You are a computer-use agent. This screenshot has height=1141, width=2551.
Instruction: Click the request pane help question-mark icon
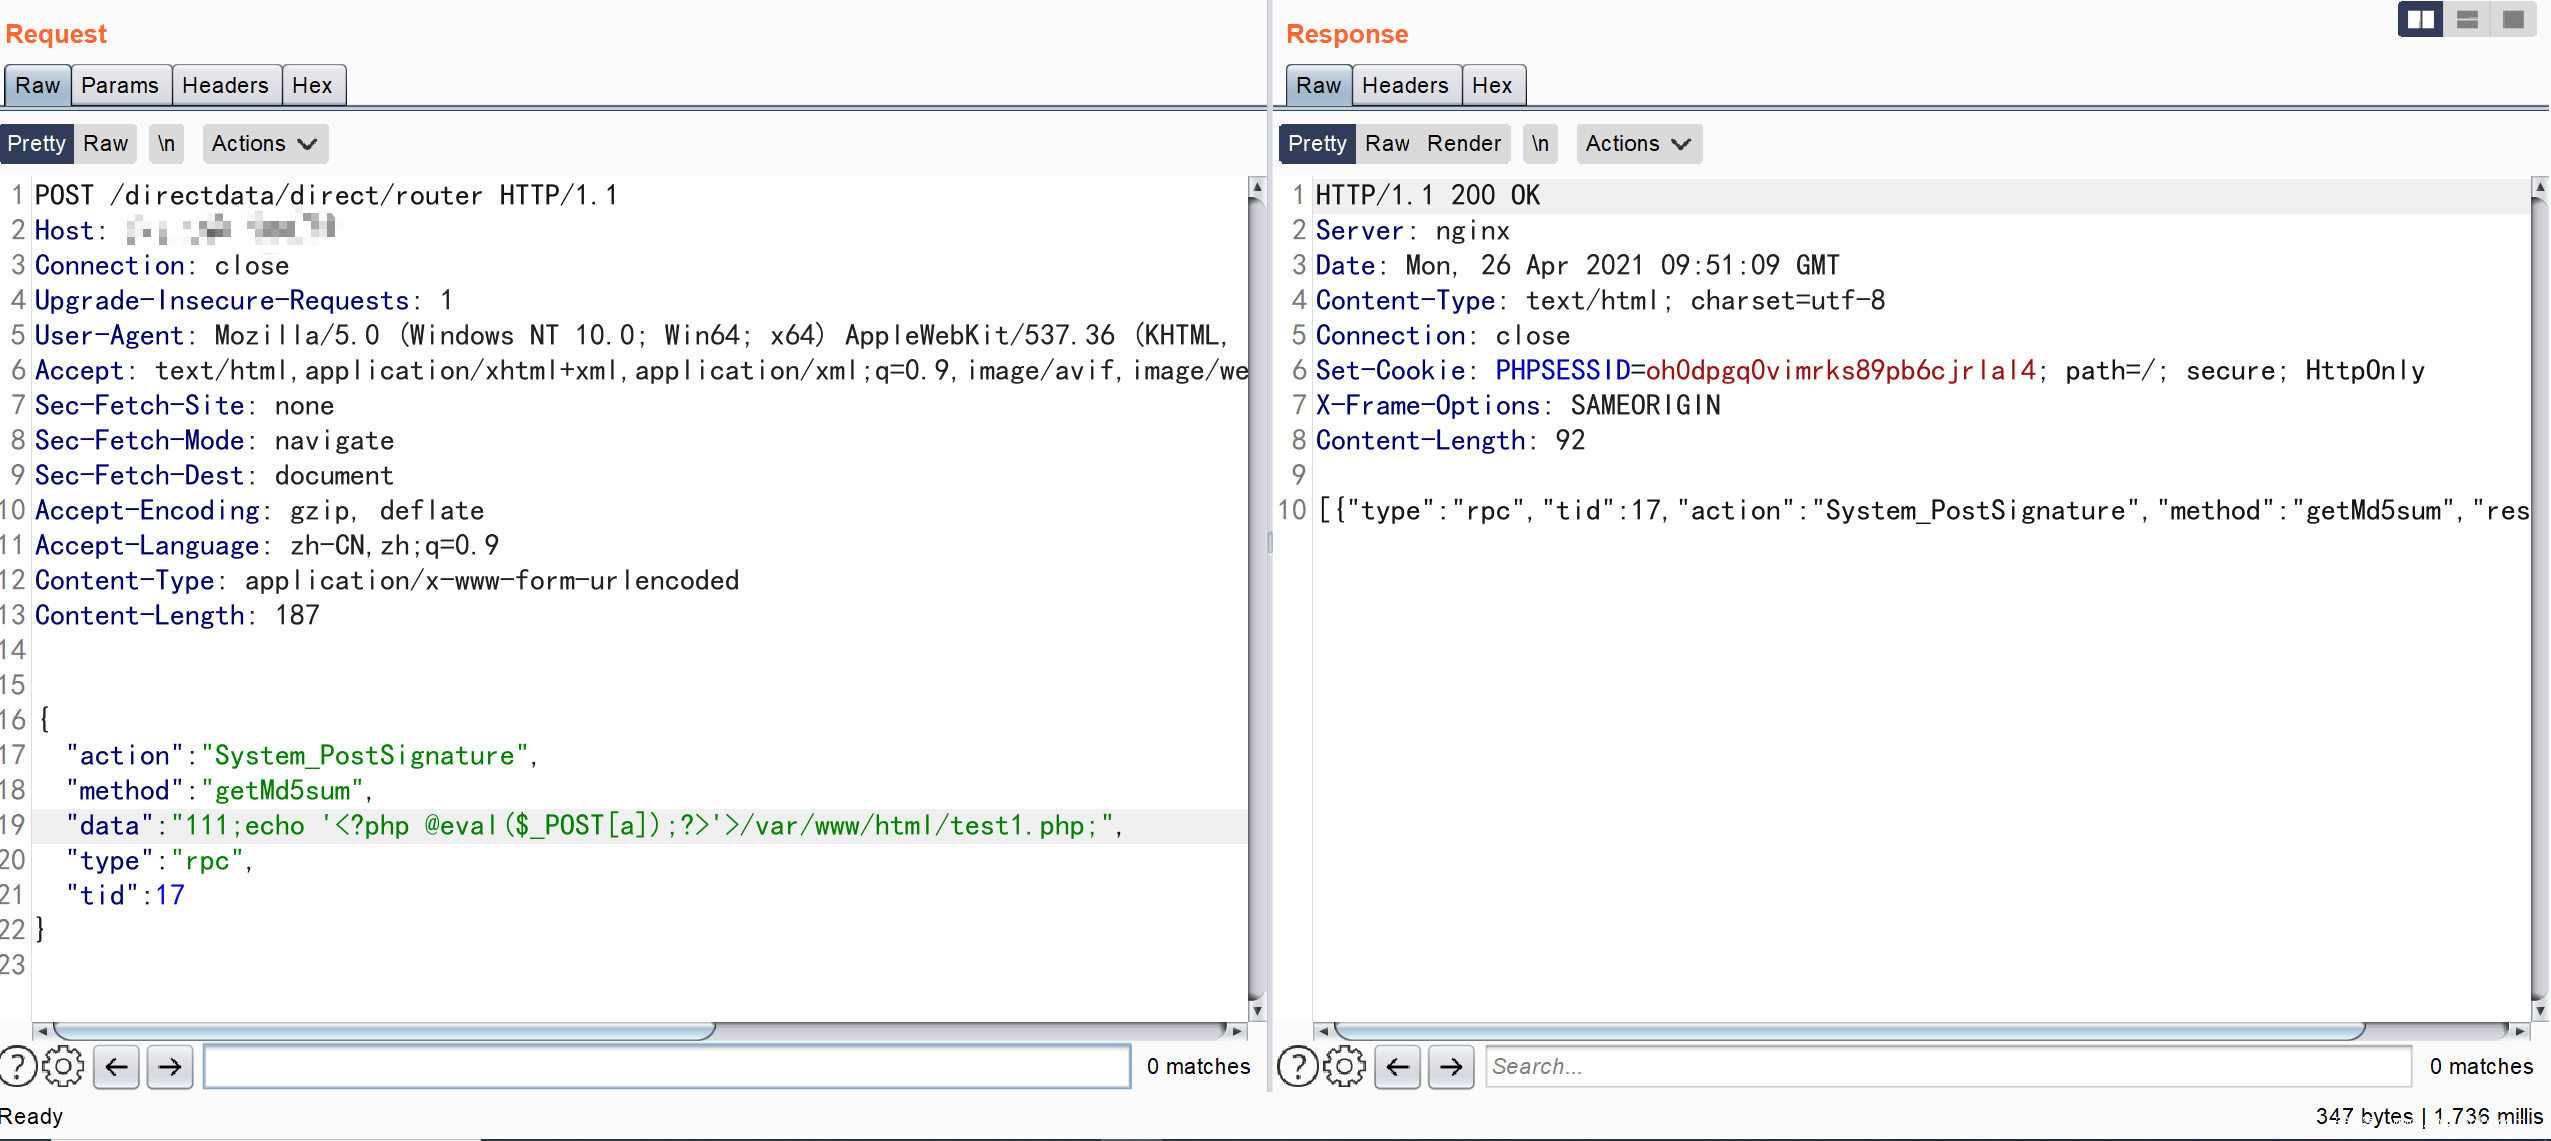click(x=17, y=1066)
